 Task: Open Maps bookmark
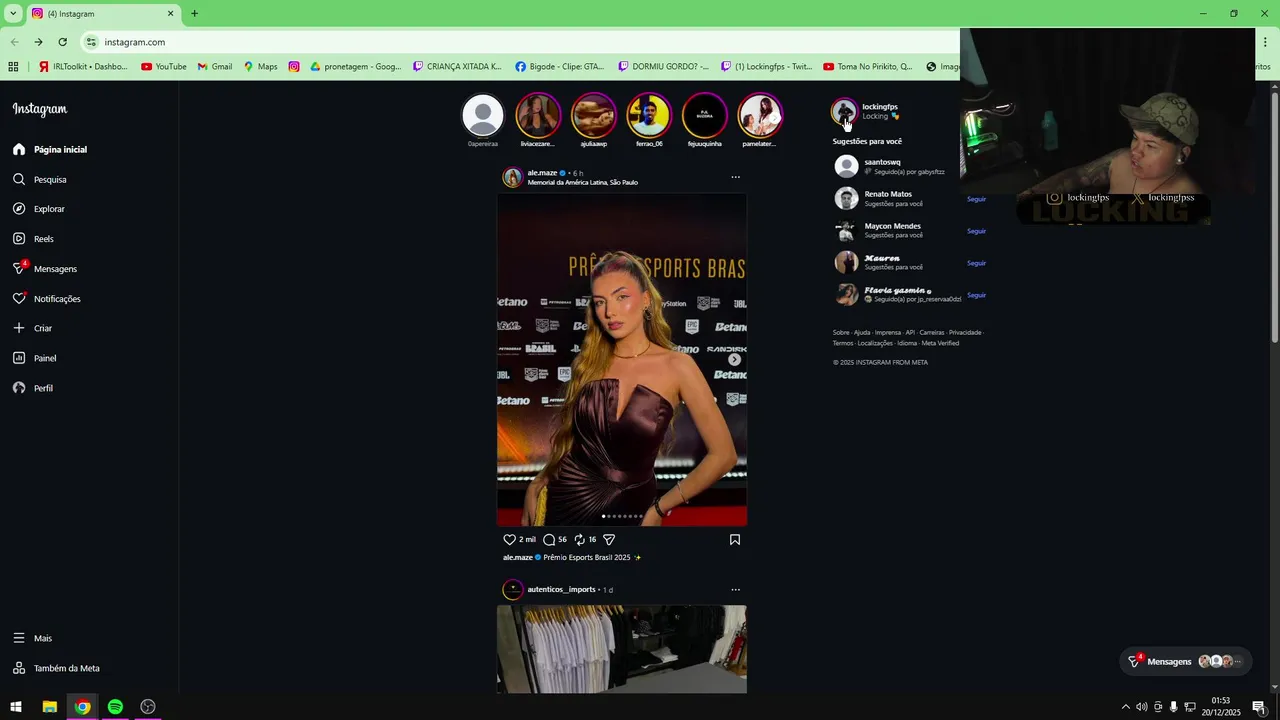[x=260, y=67]
